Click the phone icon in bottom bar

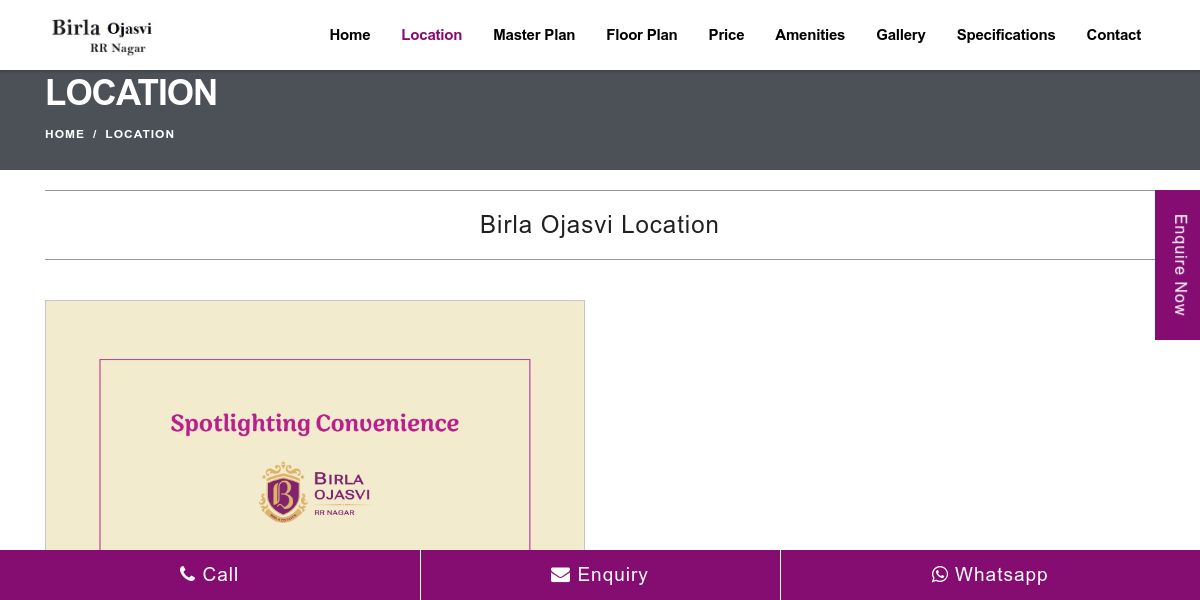[187, 574]
